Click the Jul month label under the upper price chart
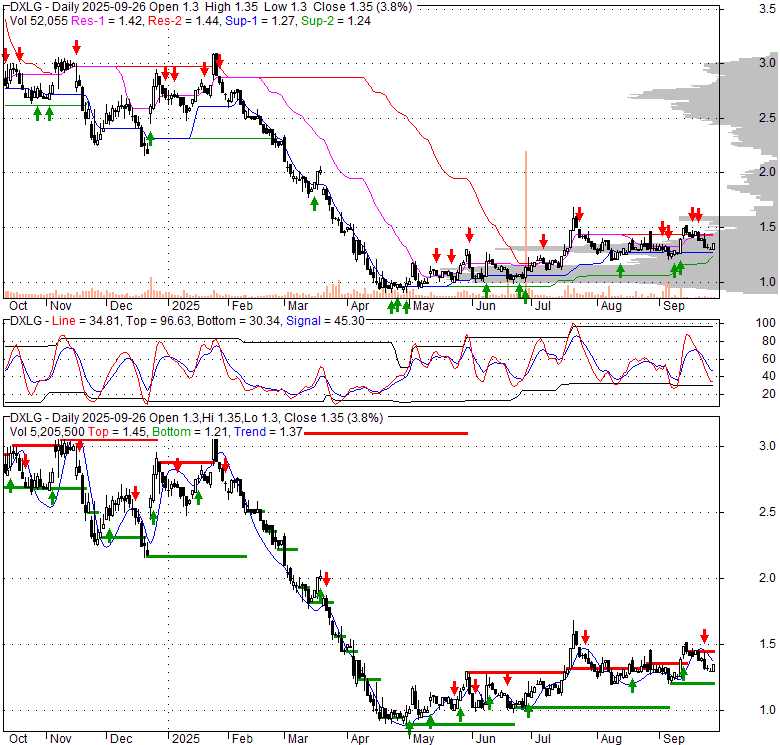Screen dimensions: 780x745 click(542, 306)
